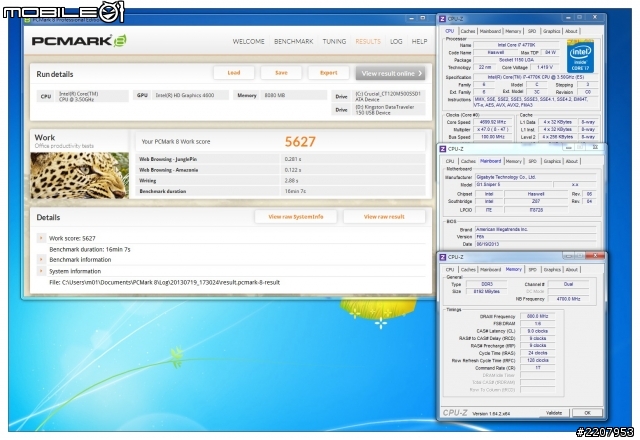Open Graphics tab in Mainboard CPU-Z window
This screenshot has height=440, width=640.
pyautogui.click(x=552, y=161)
